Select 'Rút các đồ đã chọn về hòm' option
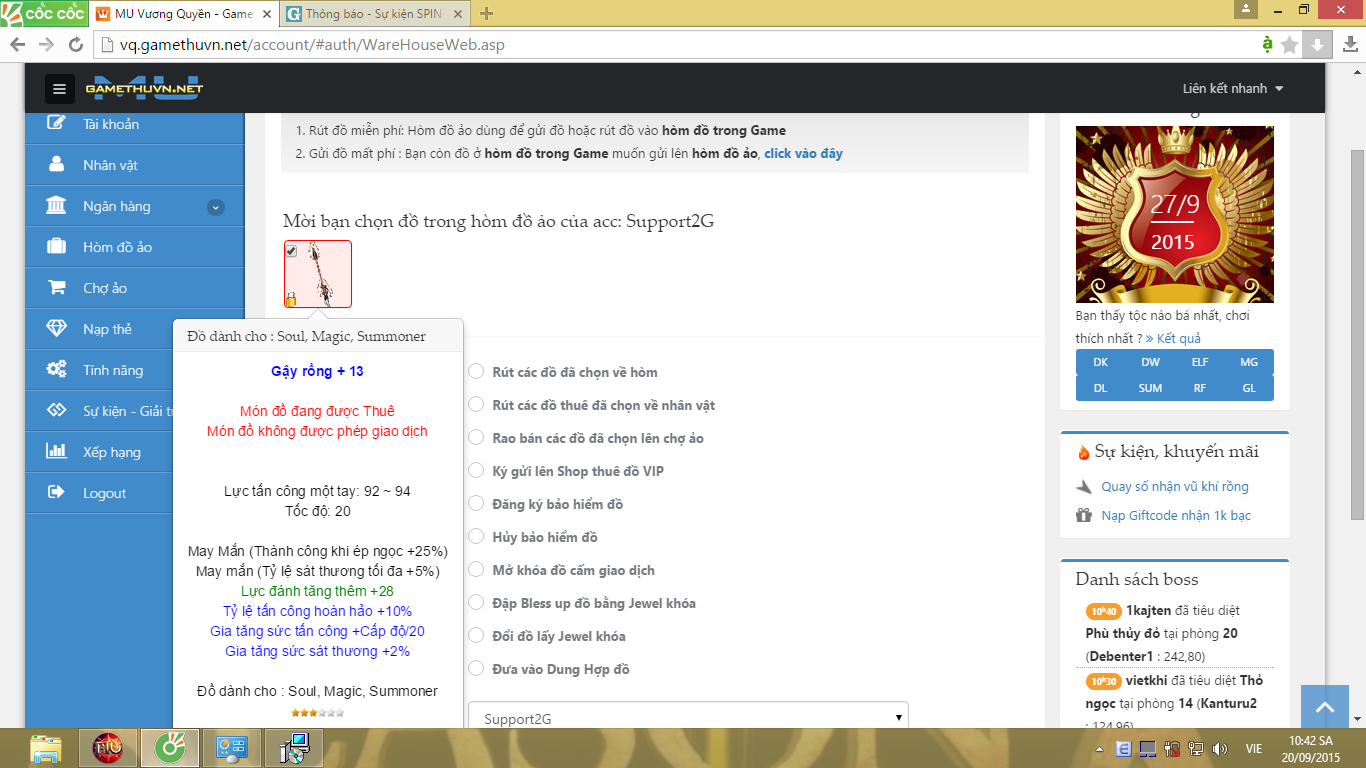The width and height of the screenshot is (1366, 768). (x=476, y=372)
